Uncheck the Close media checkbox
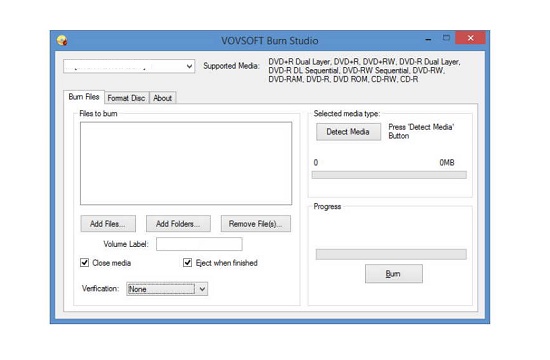 (85, 263)
